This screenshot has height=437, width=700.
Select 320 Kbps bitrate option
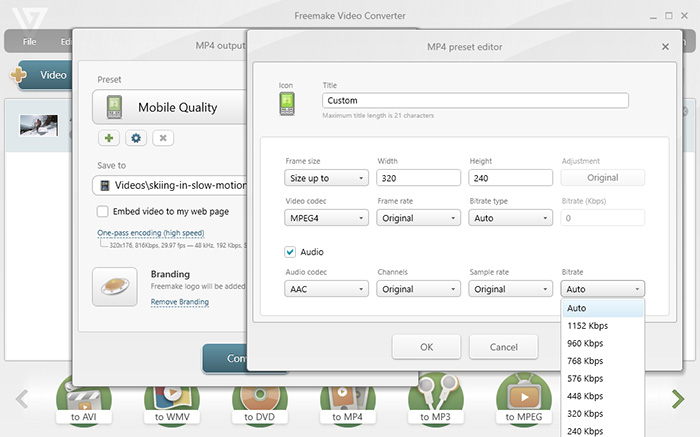[x=602, y=414]
